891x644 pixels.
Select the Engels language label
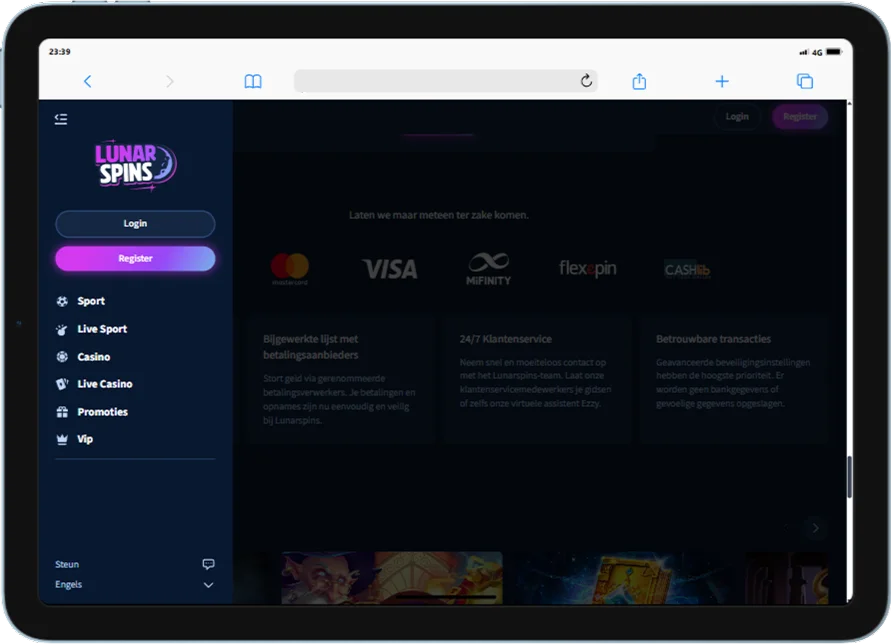click(x=68, y=584)
